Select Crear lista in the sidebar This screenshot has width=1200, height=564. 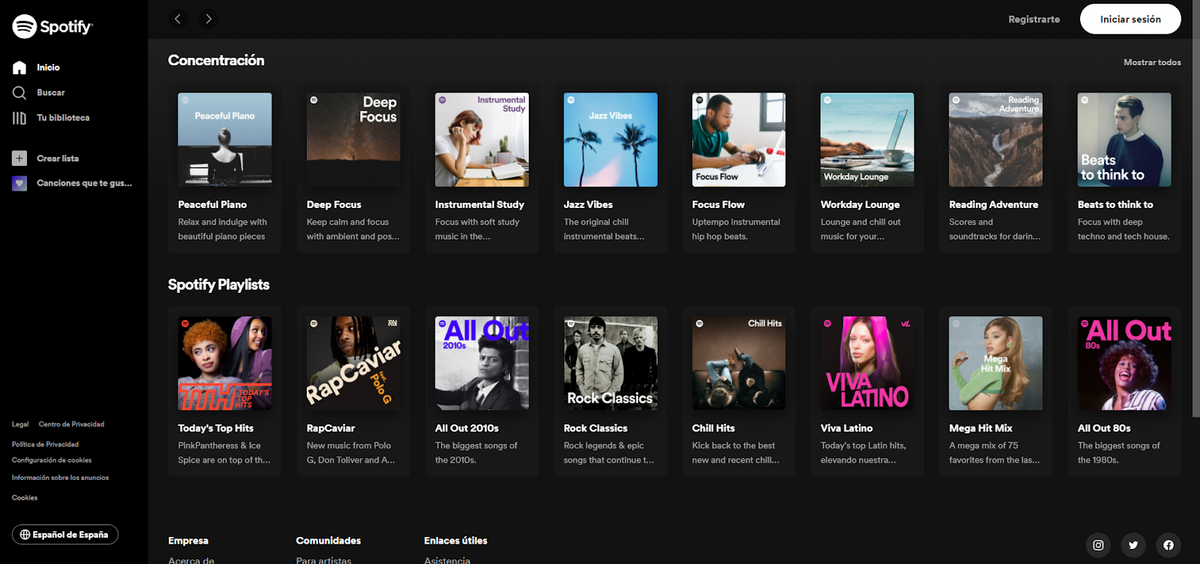[58, 158]
